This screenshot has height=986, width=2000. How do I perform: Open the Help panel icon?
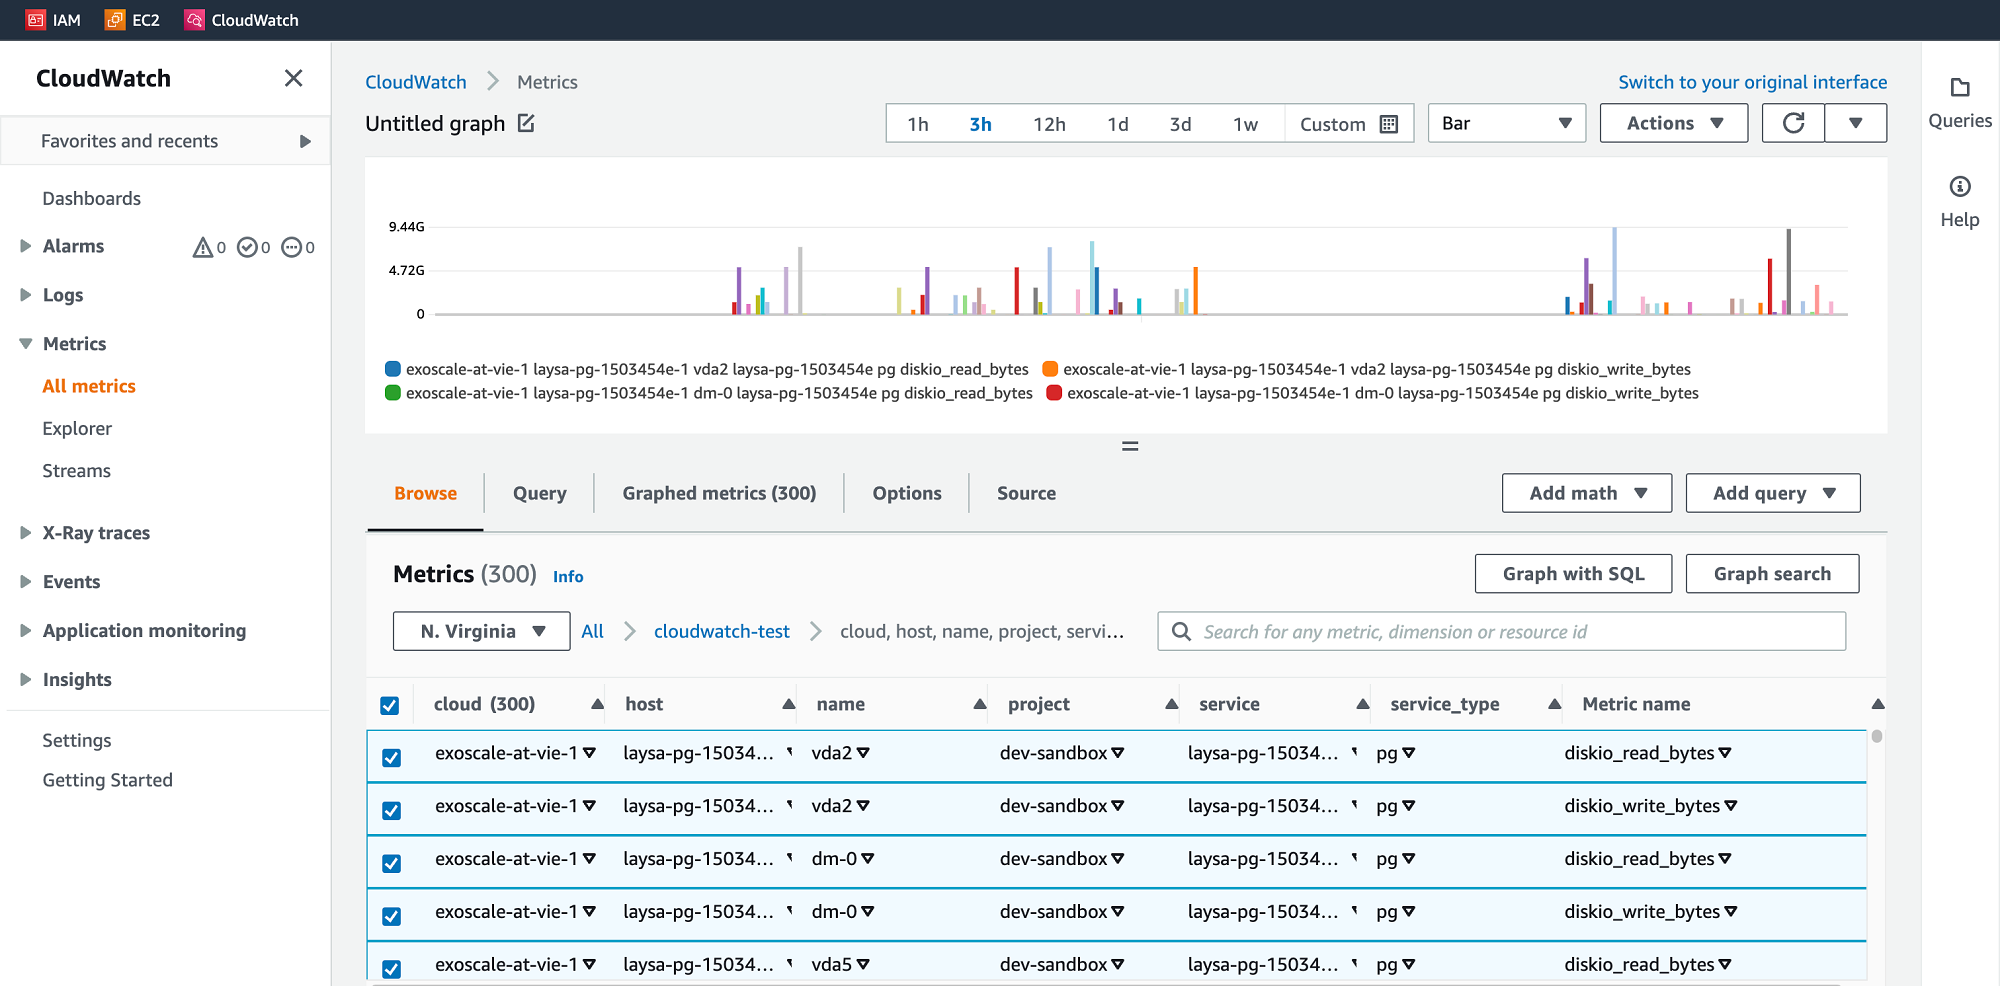click(1959, 187)
